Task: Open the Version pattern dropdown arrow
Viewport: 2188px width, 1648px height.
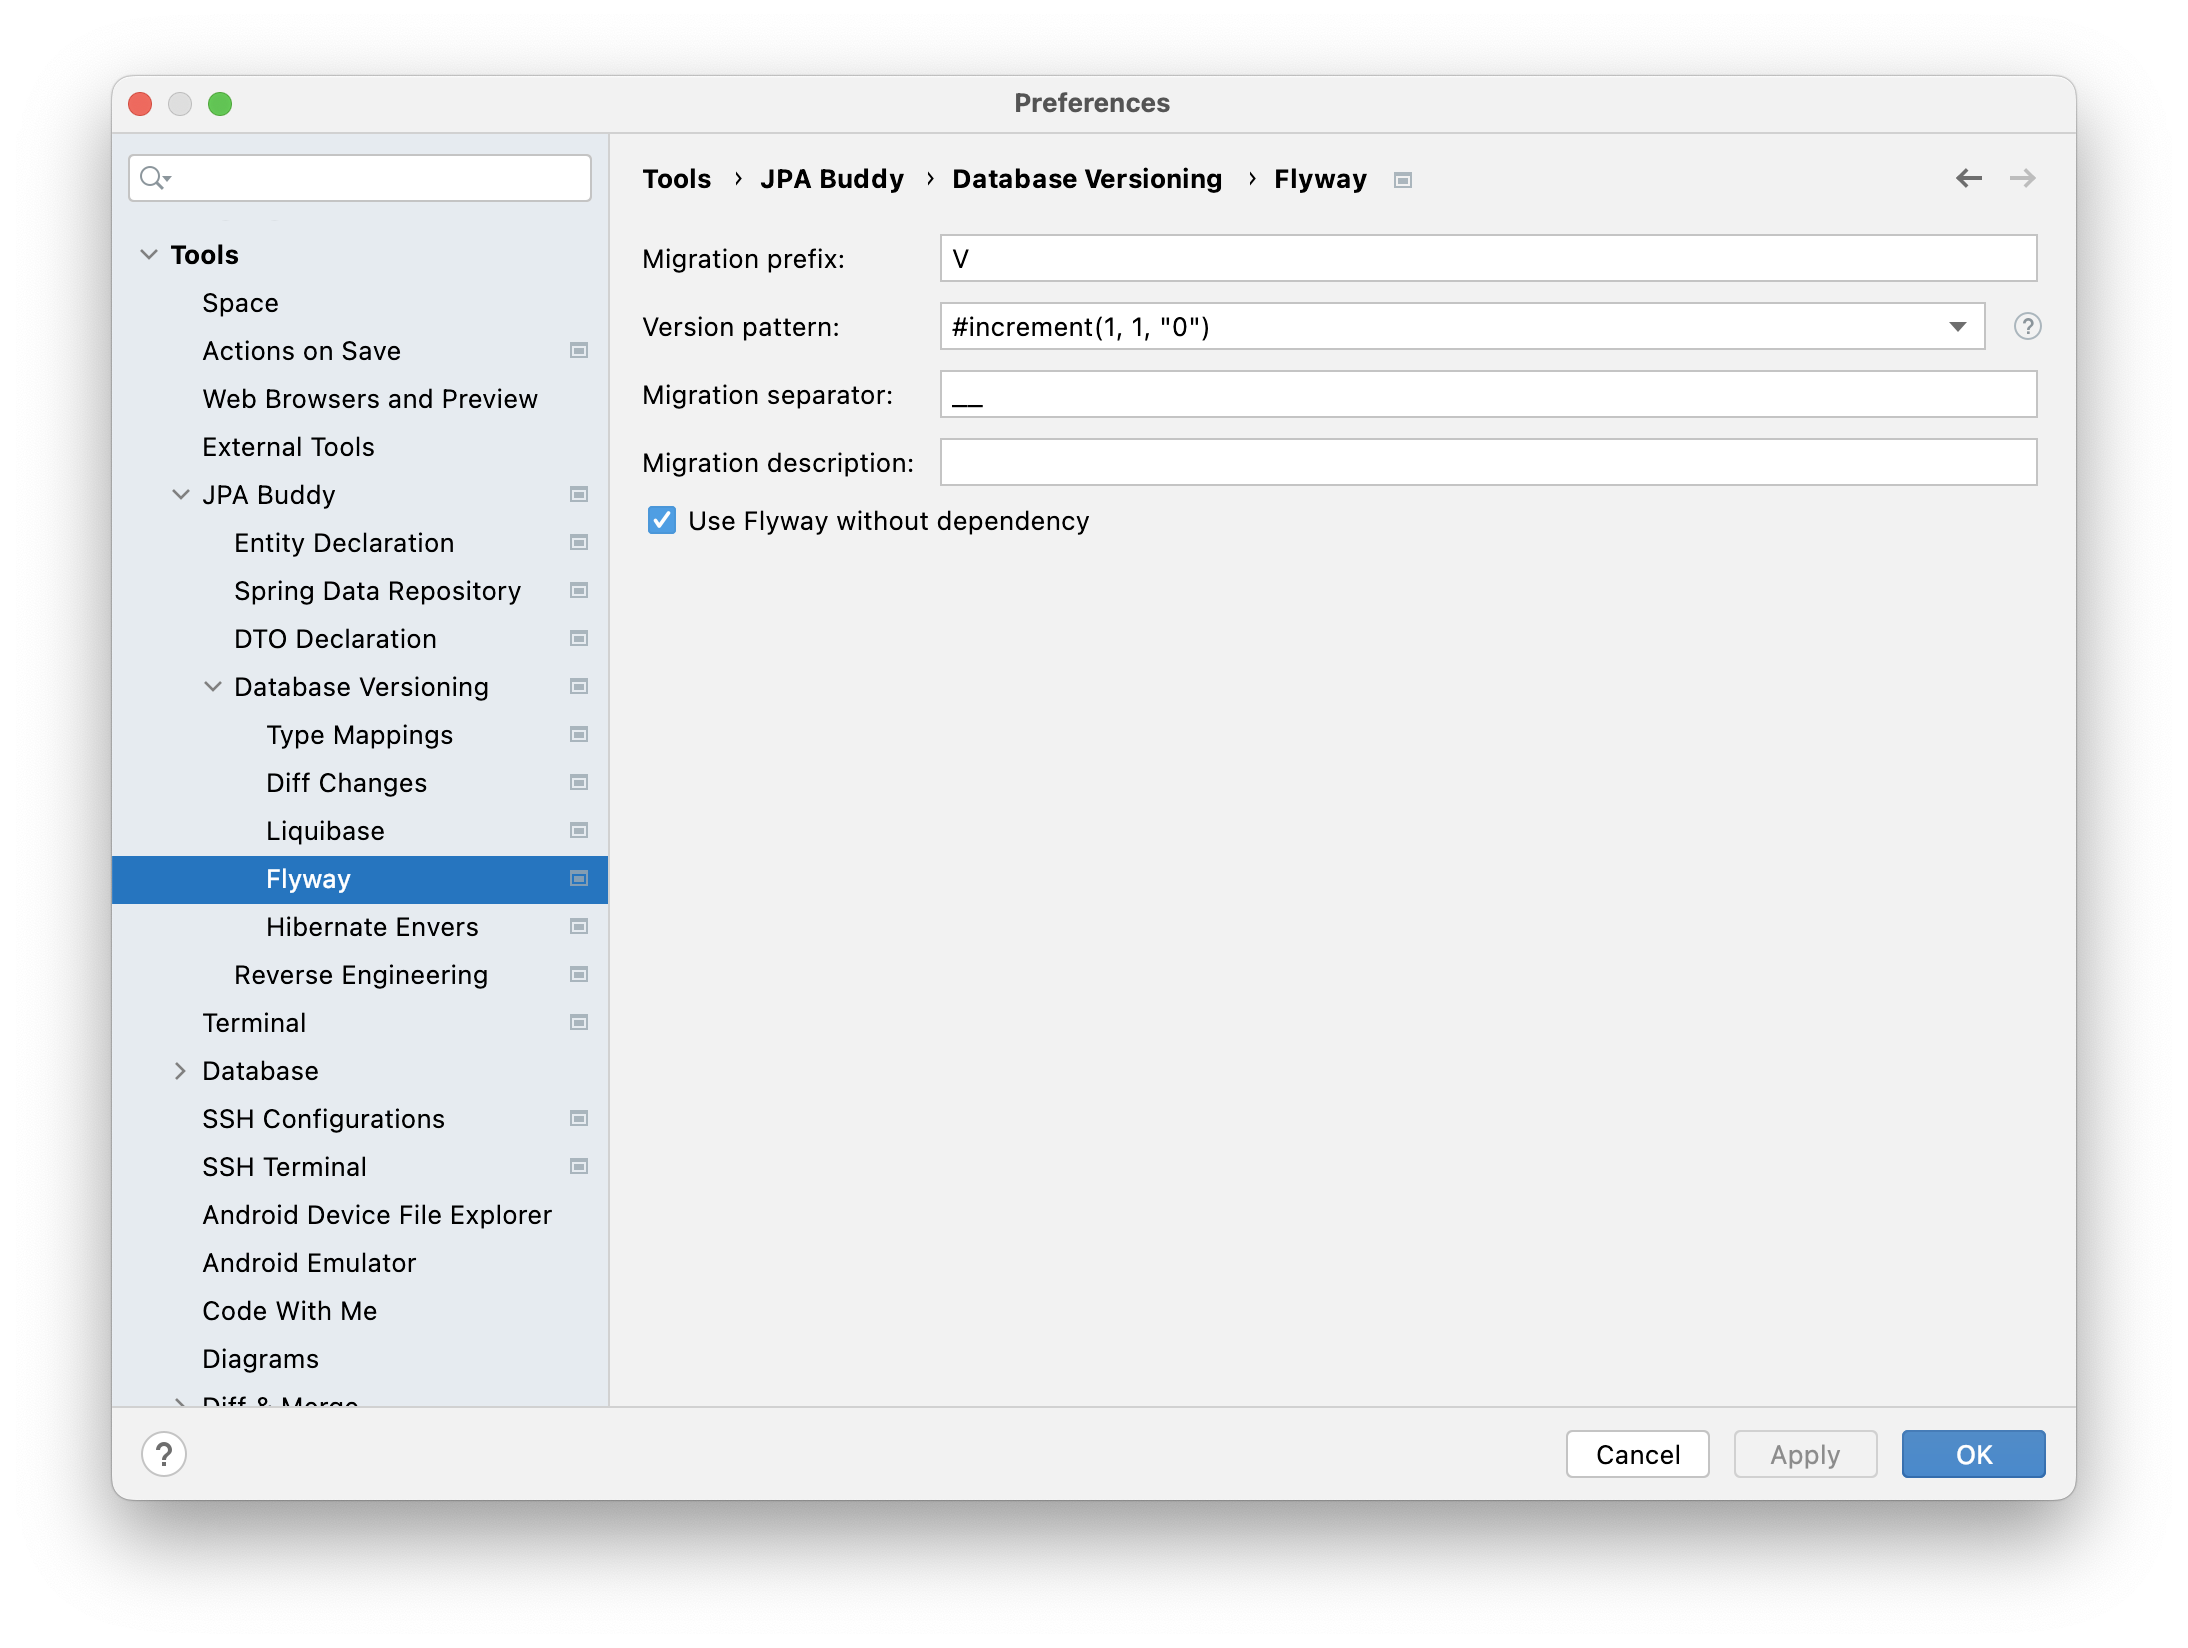Action: coord(1958,326)
